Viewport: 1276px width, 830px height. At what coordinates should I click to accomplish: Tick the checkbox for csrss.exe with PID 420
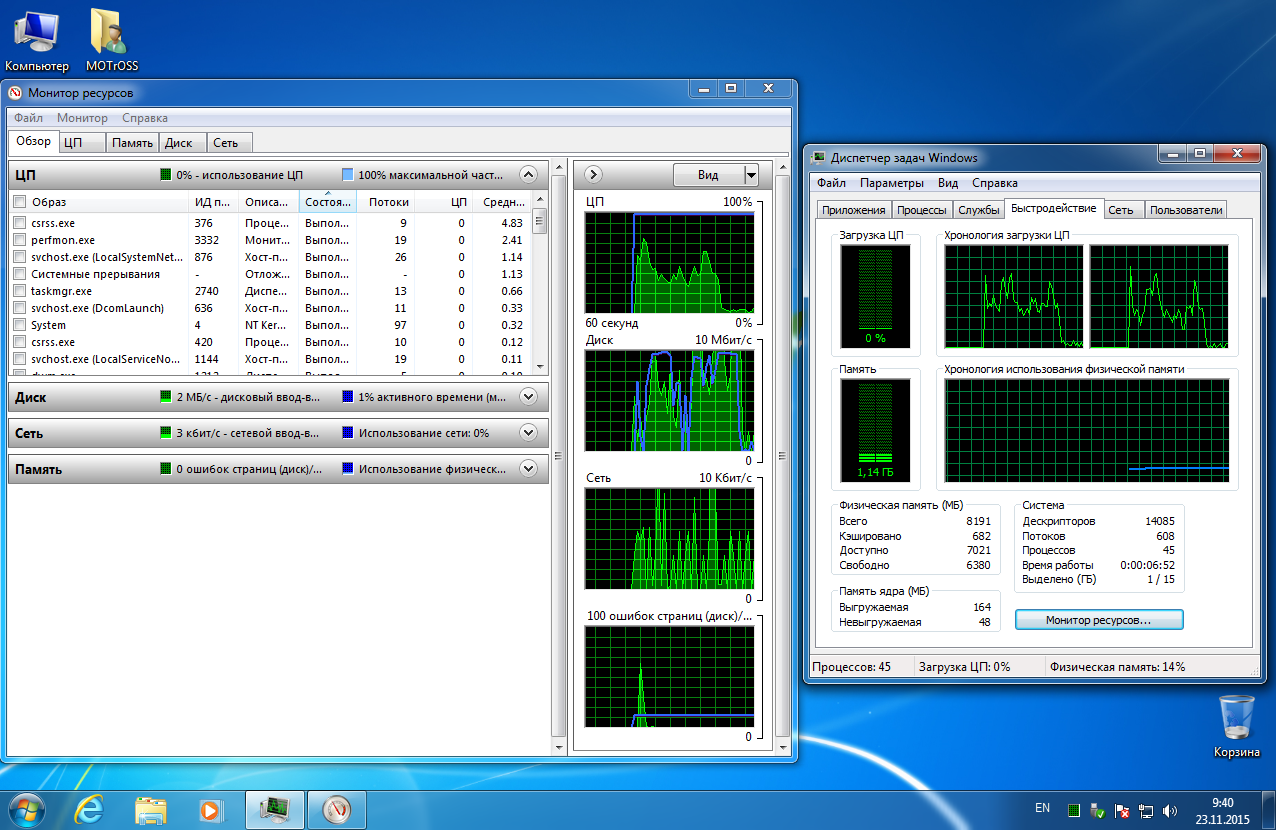tap(19, 342)
